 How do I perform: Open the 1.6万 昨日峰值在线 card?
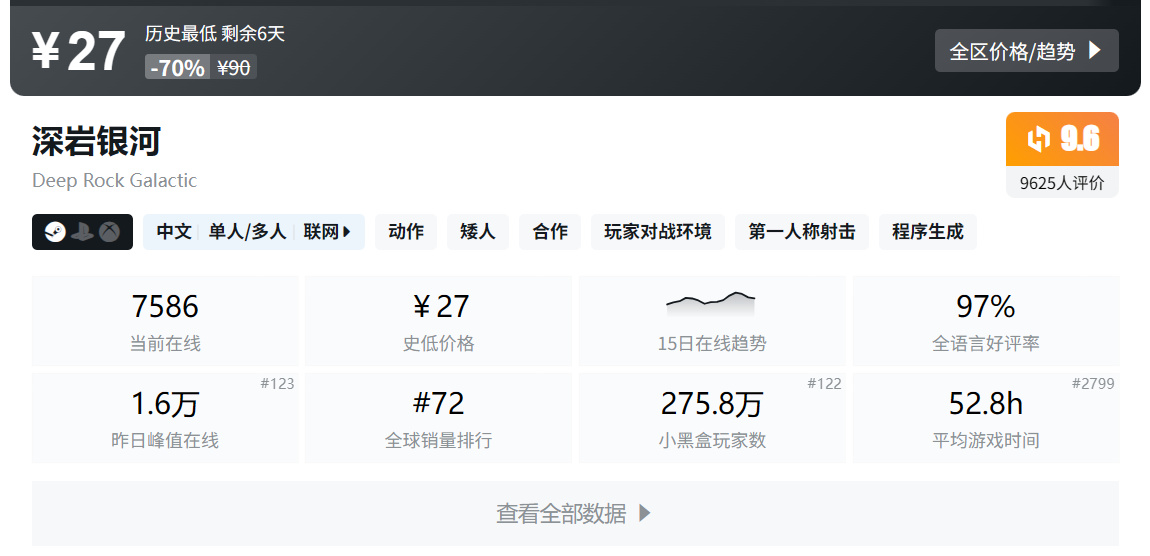tap(165, 418)
